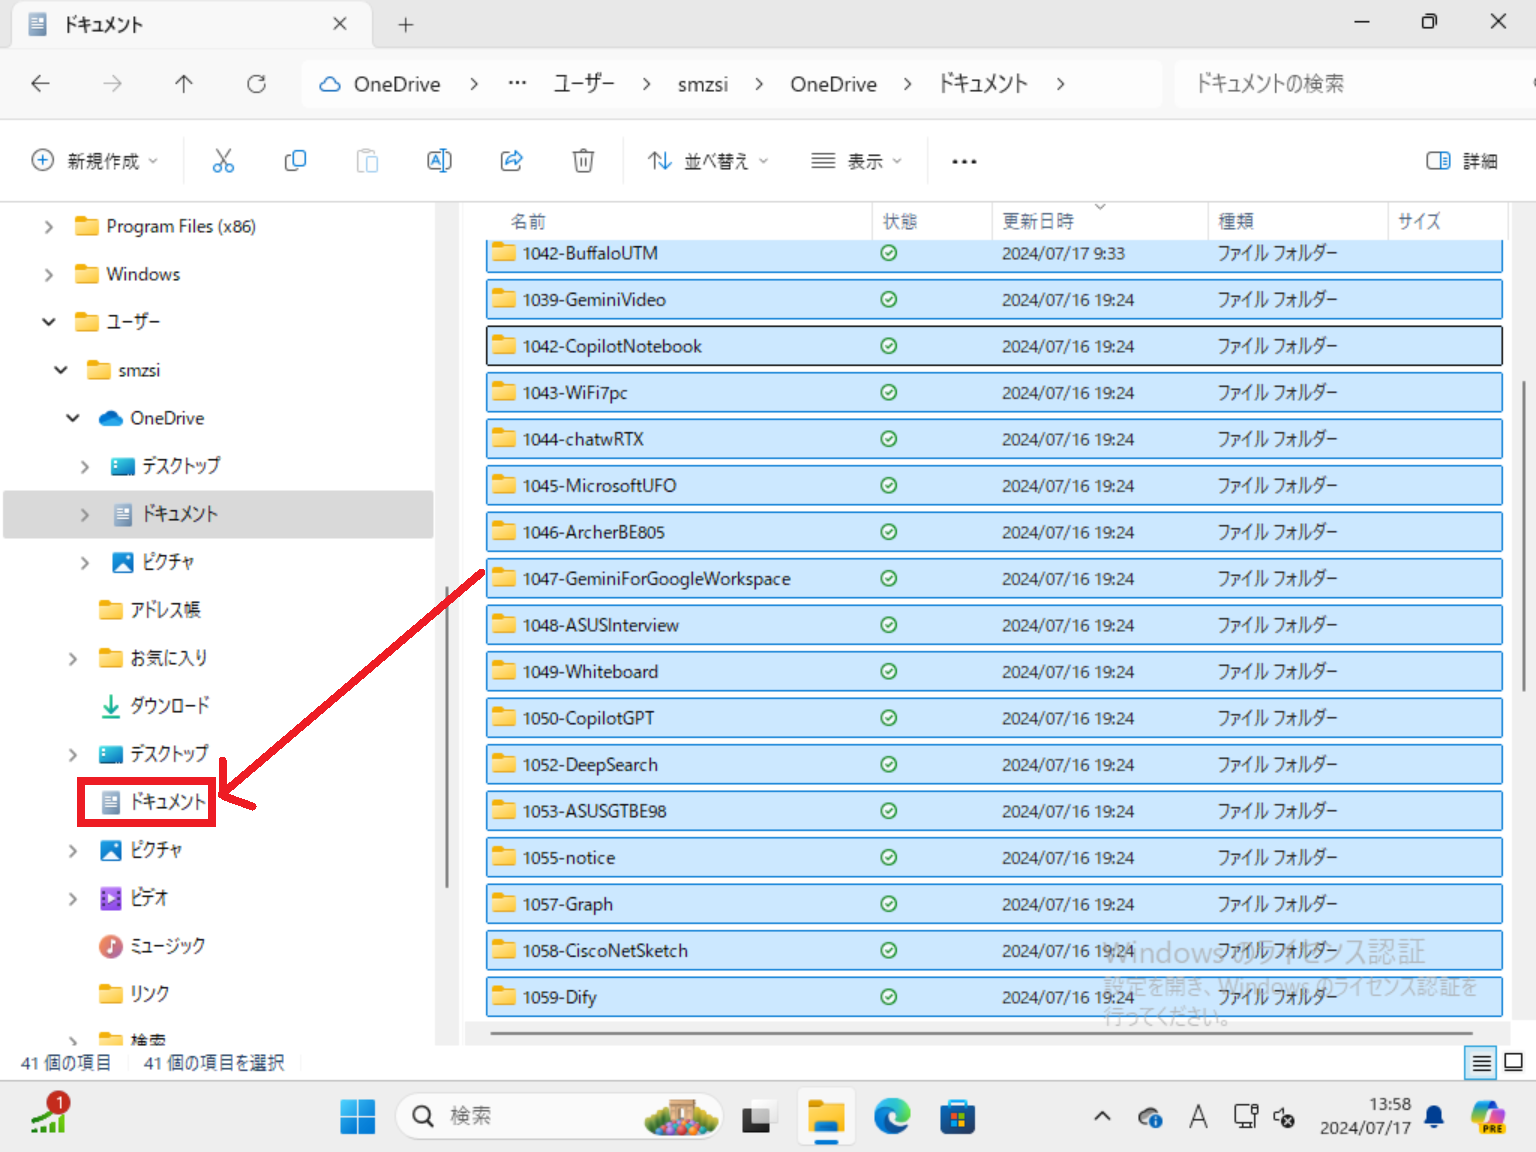Launch Microsoft Edge from the taskbar
Screen dimensions: 1536x1152
pyautogui.click(x=891, y=1116)
